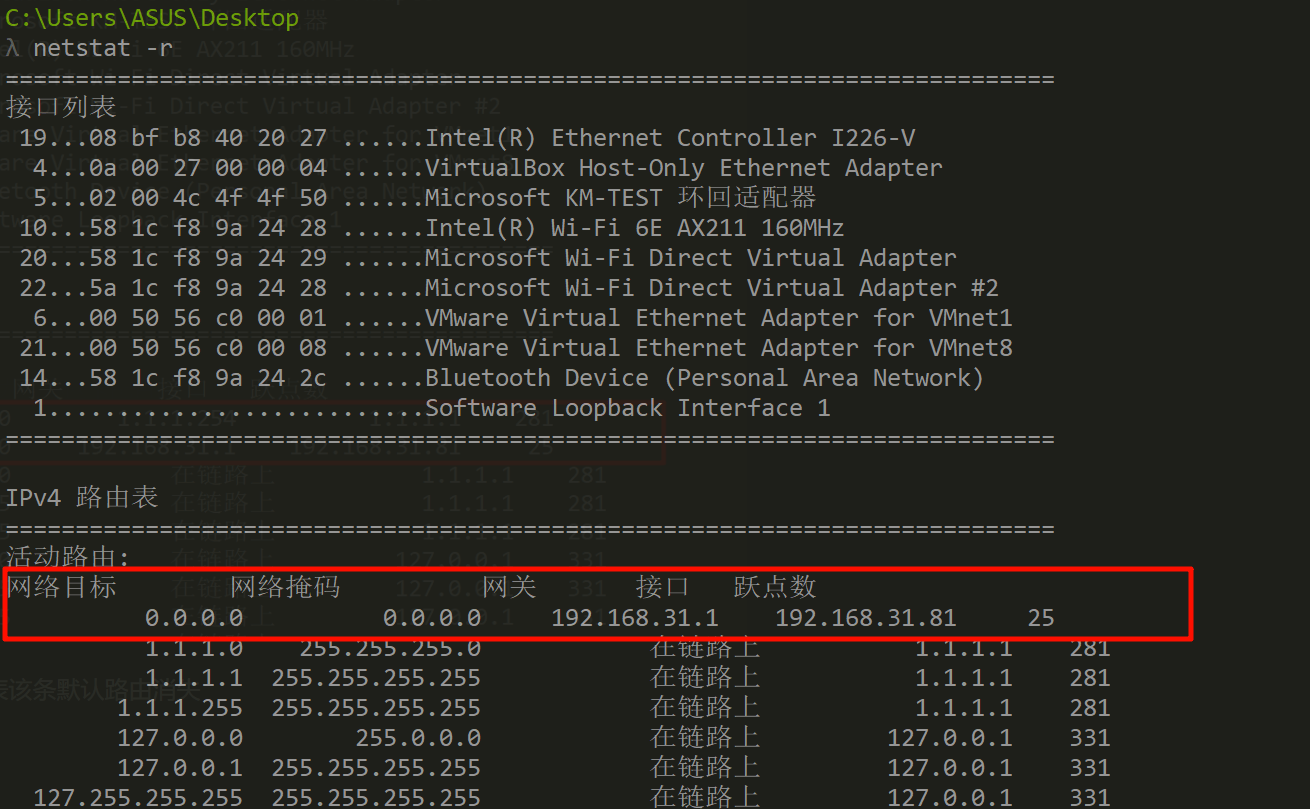The height and width of the screenshot is (809, 1310).
Task: Select interface address 192.168.31.81
Action: [866, 618]
